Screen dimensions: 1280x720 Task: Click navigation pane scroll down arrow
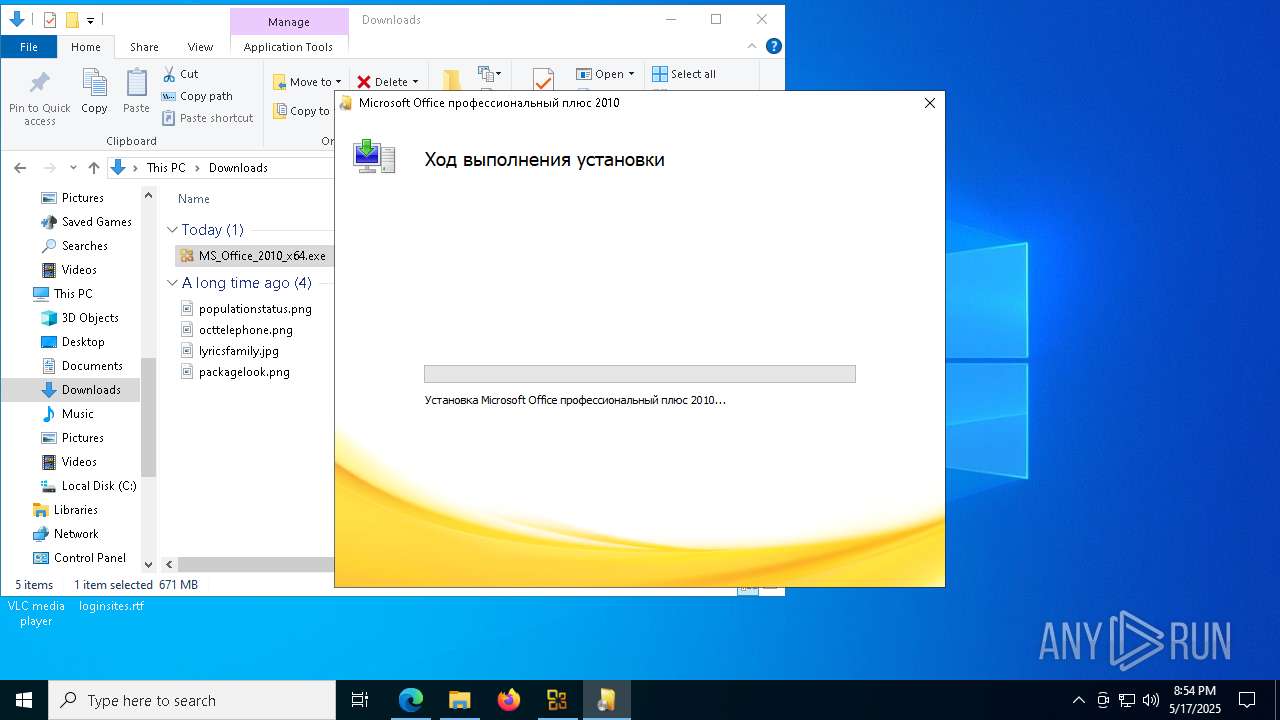click(149, 565)
